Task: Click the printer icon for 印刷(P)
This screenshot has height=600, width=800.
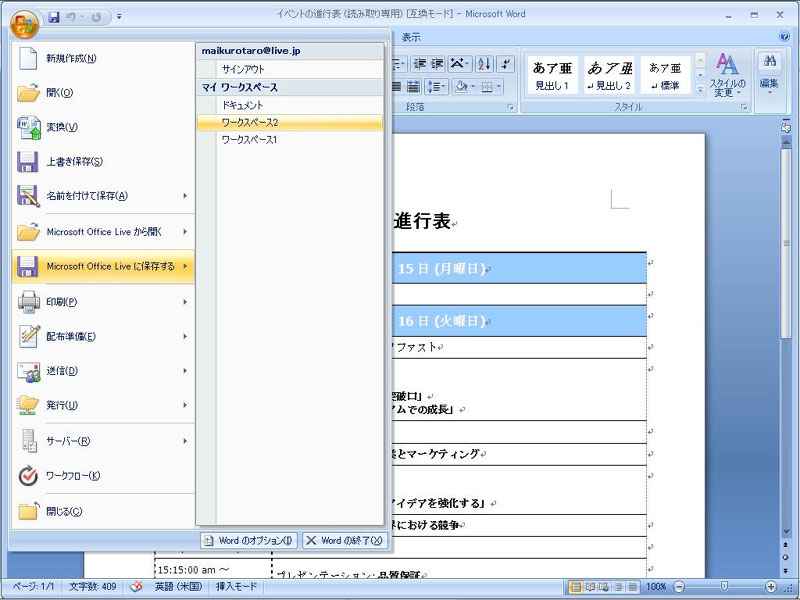Action: (29, 302)
